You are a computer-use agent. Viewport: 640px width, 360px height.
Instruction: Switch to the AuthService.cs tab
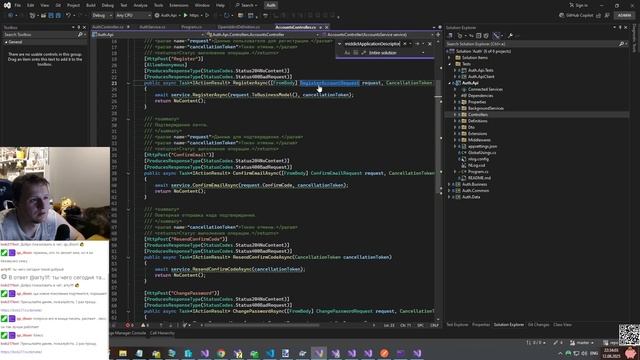[x=152, y=27]
